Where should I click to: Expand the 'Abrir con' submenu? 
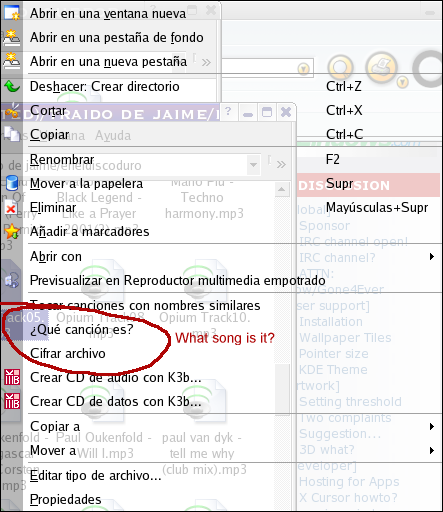(221, 257)
